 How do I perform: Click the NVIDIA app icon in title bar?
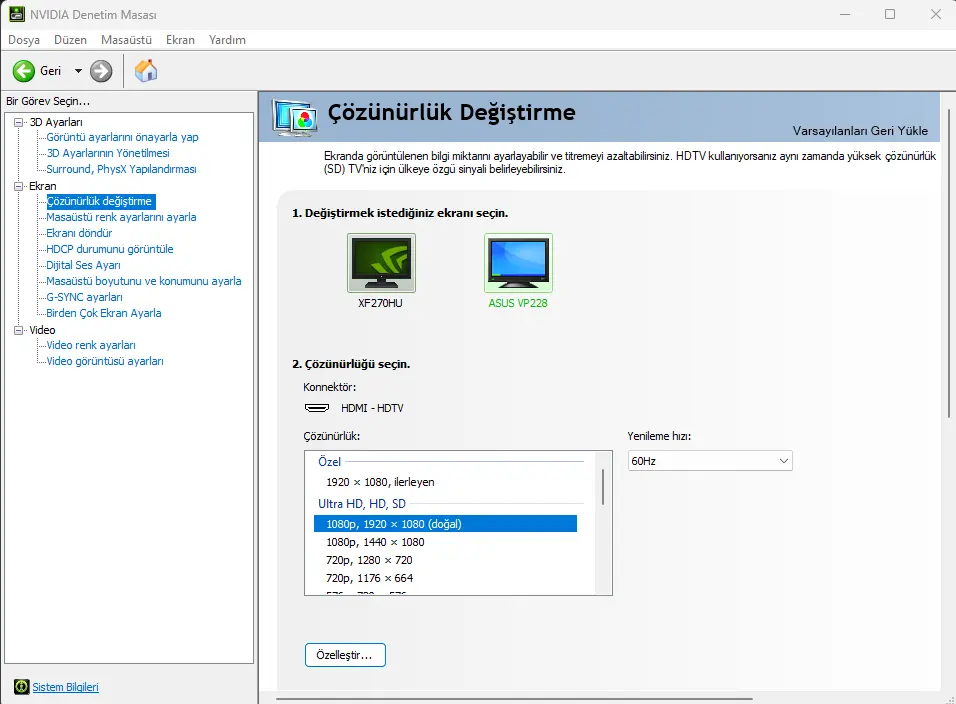pyautogui.click(x=17, y=14)
